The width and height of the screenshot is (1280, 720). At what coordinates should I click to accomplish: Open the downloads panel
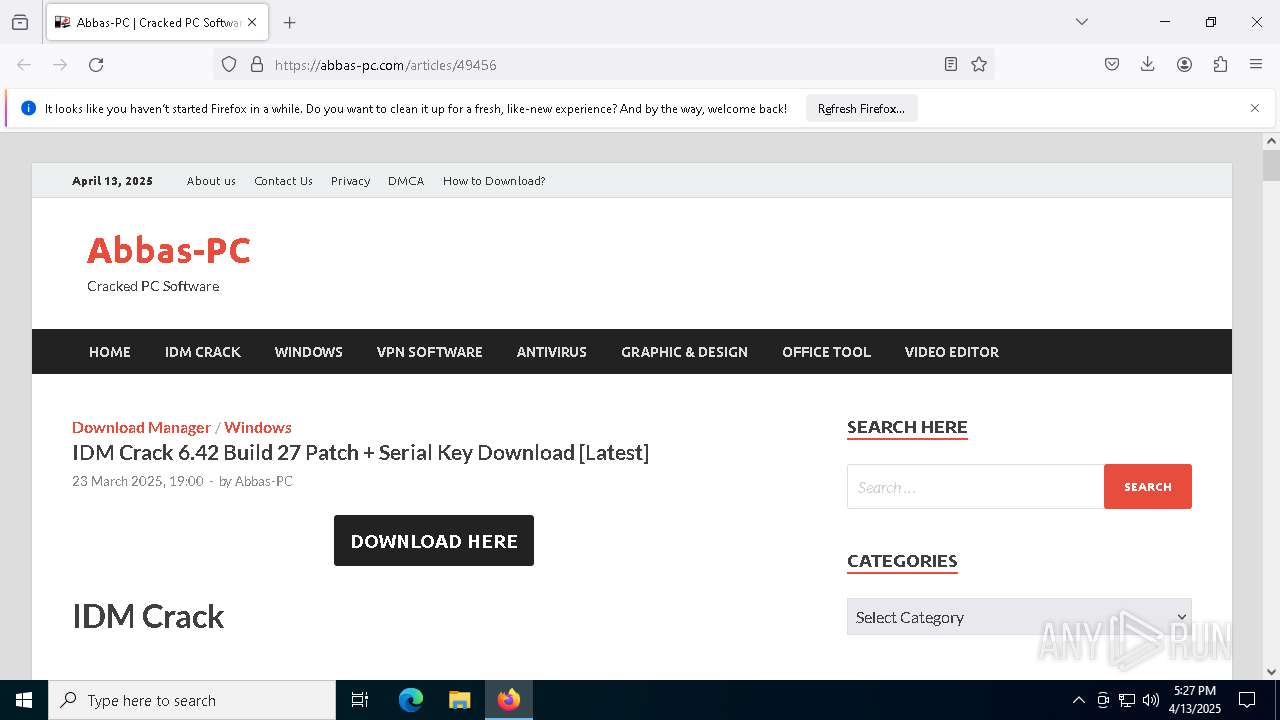coord(1148,64)
